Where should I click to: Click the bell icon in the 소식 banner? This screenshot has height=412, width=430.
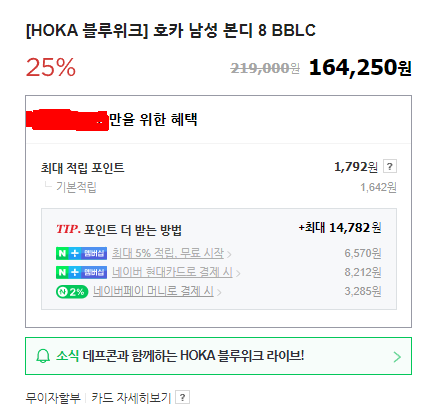click(43, 356)
